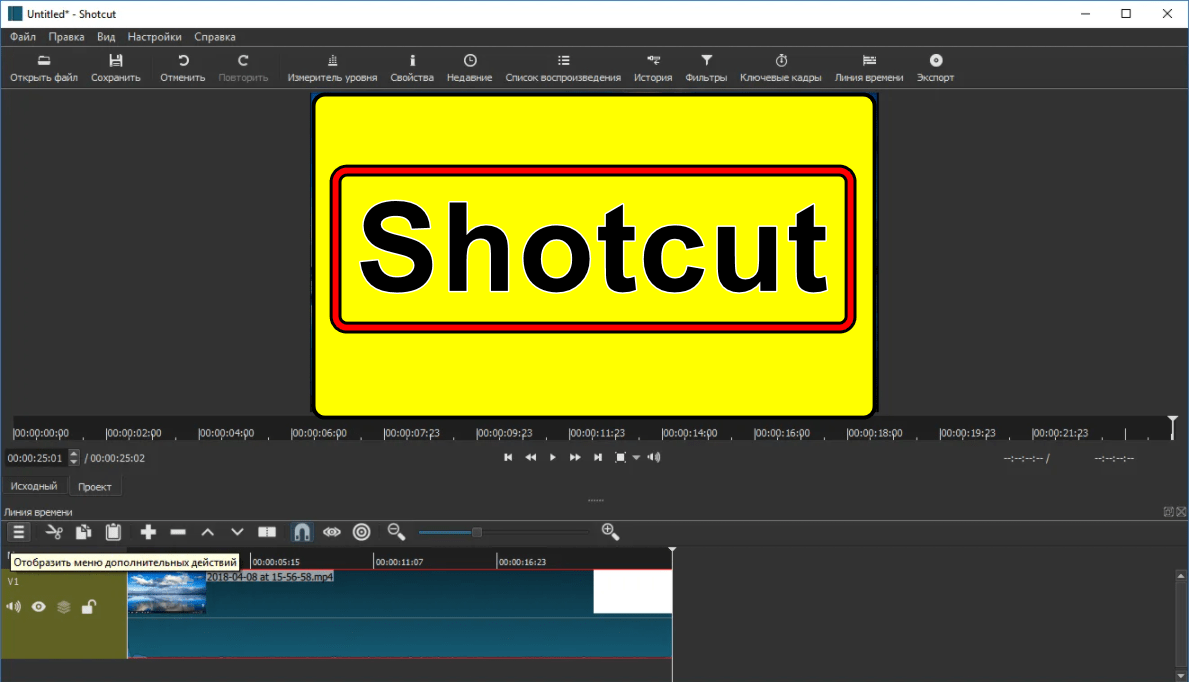Lock the V1 track with padlock icon

coord(89,607)
